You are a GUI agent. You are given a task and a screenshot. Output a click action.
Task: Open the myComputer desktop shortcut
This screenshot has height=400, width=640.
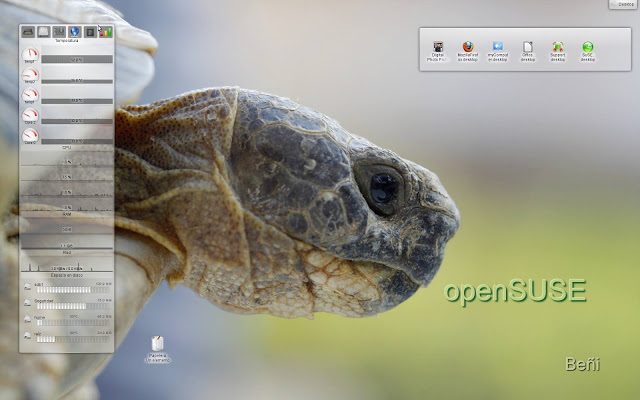[497, 47]
